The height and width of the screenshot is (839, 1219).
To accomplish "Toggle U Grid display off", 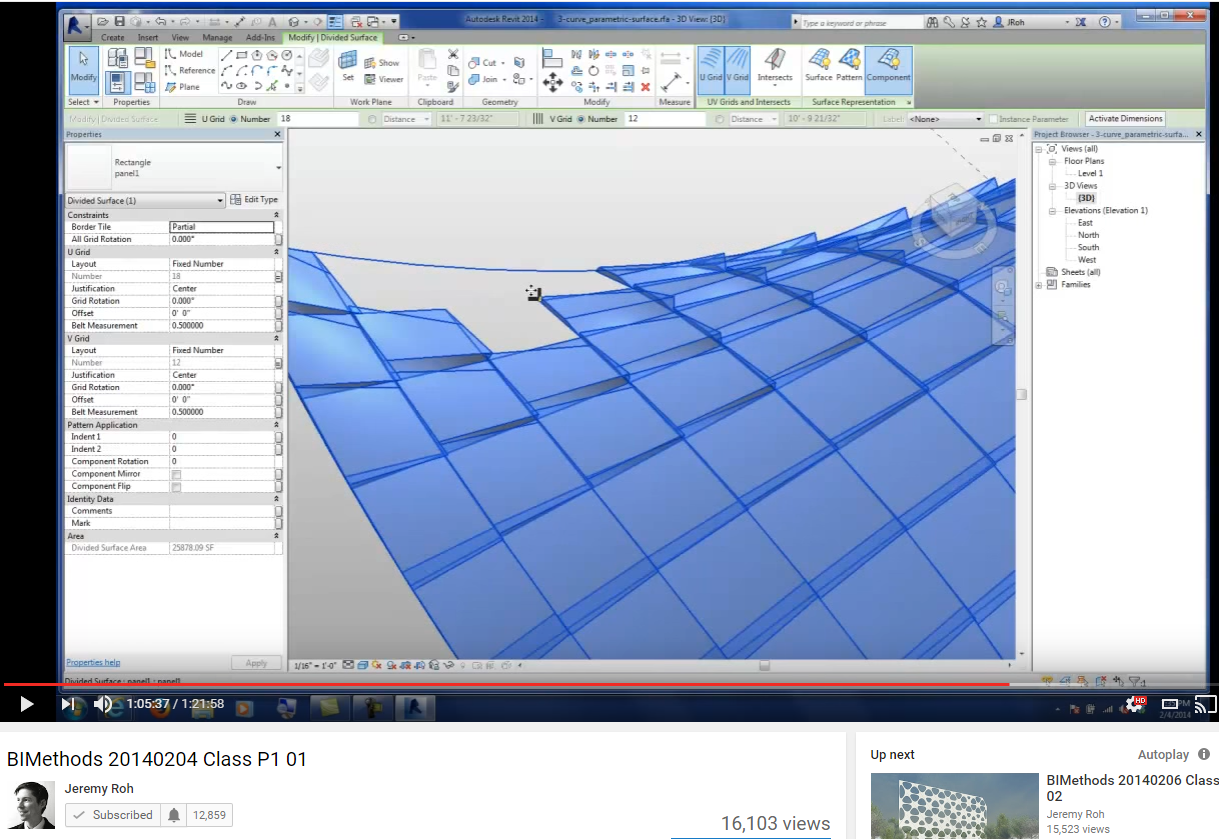I will point(710,70).
